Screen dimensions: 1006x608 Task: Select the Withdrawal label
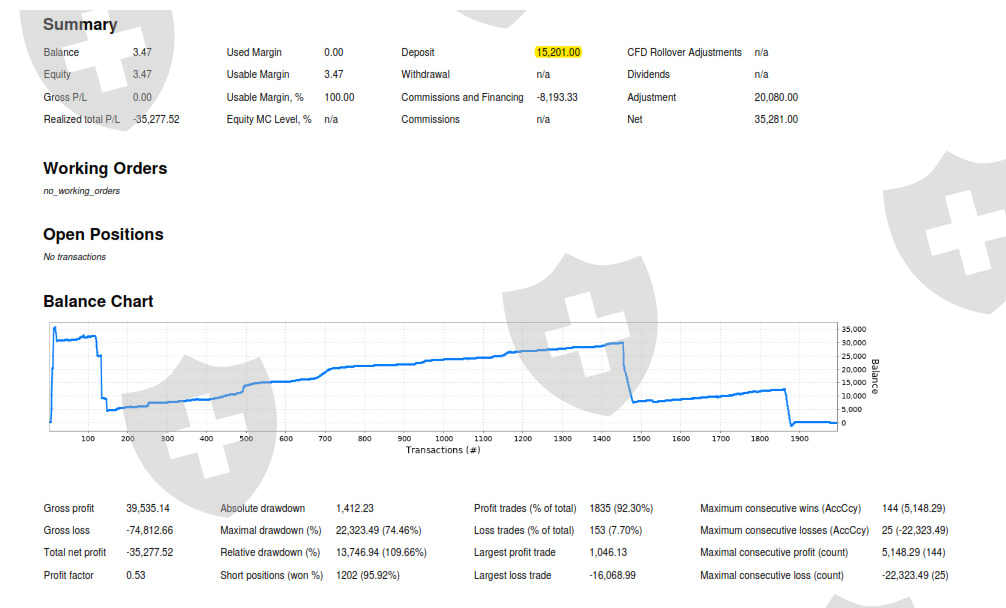pos(425,74)
